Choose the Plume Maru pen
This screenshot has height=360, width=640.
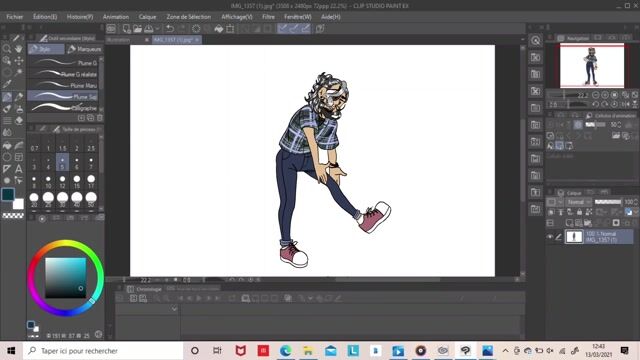click(62, 85)
